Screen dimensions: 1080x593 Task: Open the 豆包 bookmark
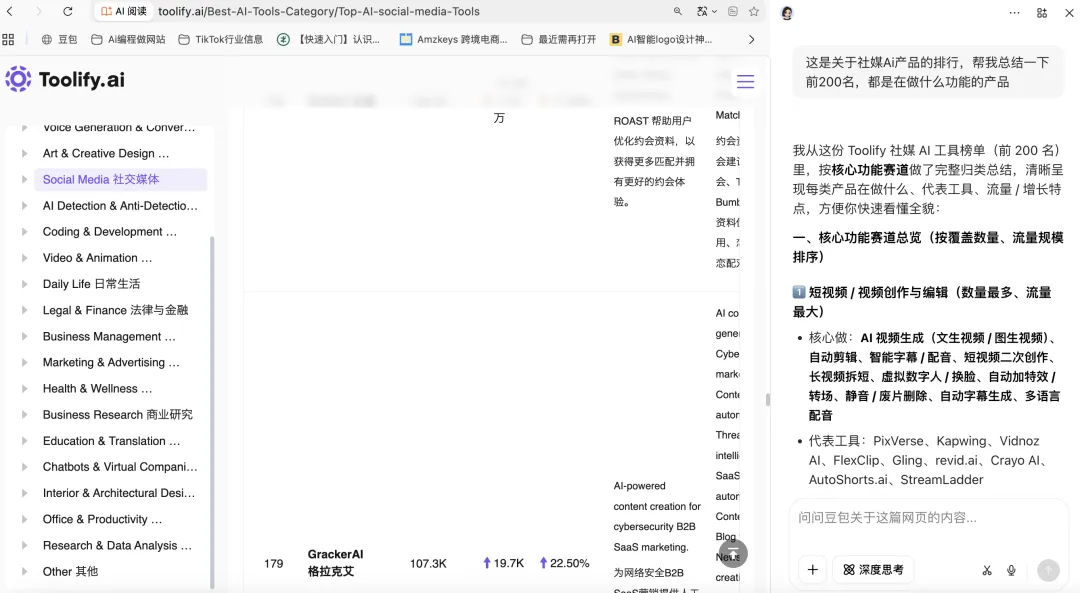[x=59, y=39]
